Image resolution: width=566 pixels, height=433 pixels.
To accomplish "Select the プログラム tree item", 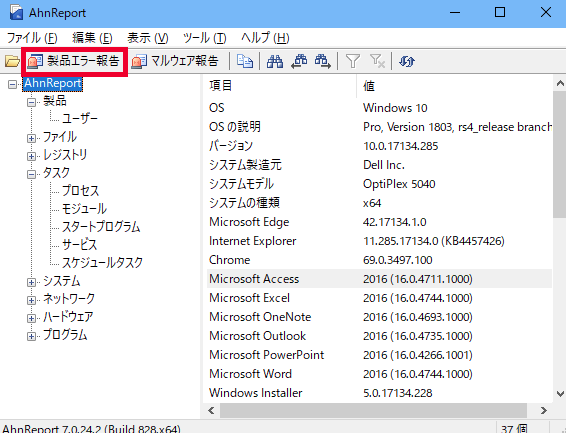I will click(x=65, y=335).
